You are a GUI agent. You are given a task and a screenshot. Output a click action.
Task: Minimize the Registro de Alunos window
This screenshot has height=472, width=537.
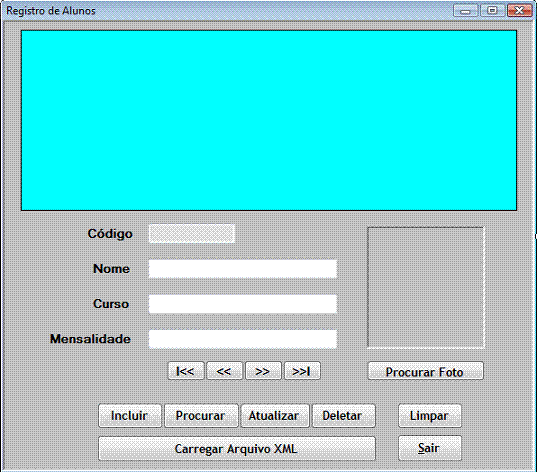coord(465,11)
